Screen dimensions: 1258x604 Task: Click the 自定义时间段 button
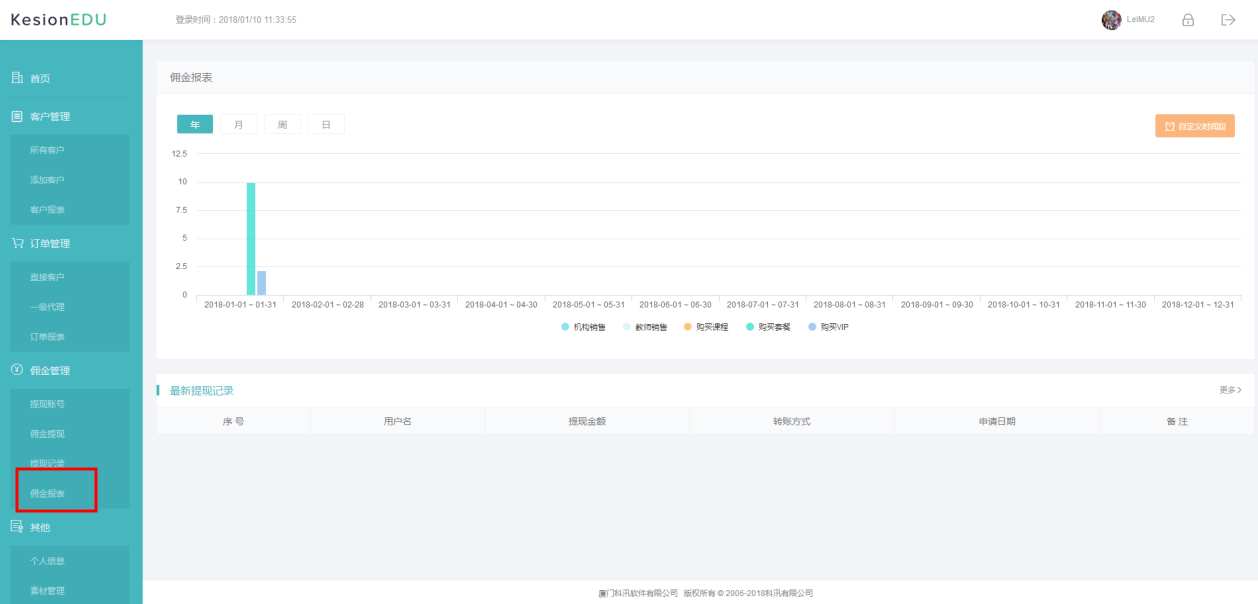[x=1195, y=126]
